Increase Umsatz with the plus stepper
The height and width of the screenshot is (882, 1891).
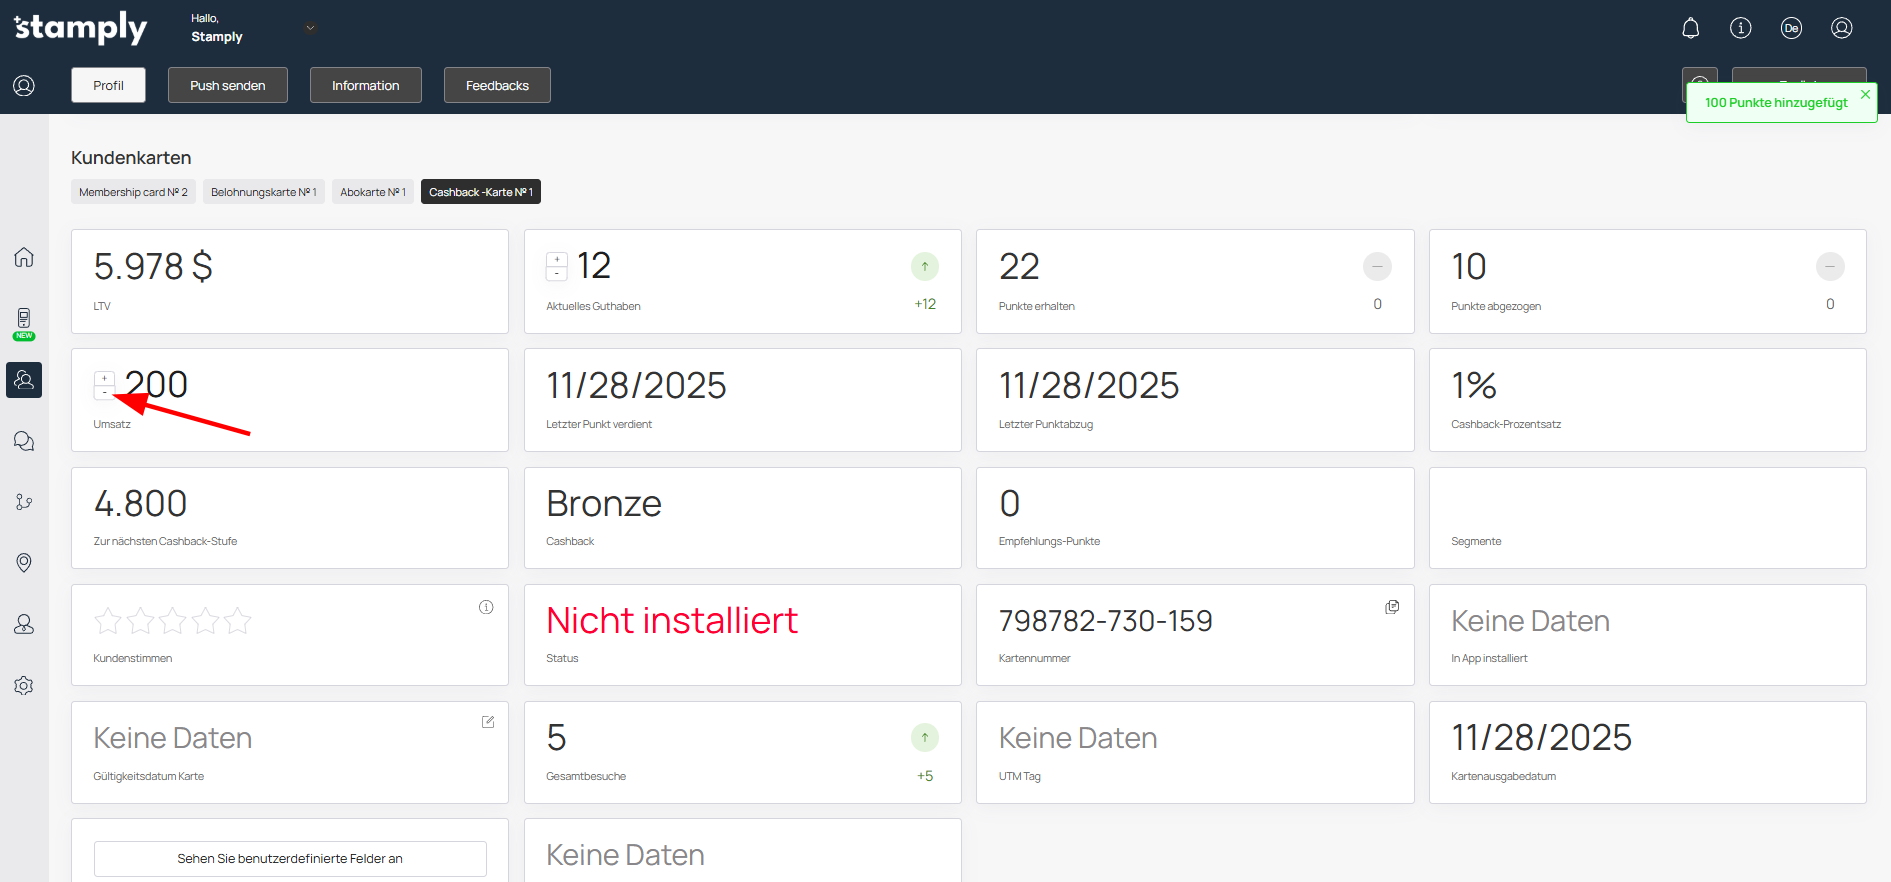point(104,379)
